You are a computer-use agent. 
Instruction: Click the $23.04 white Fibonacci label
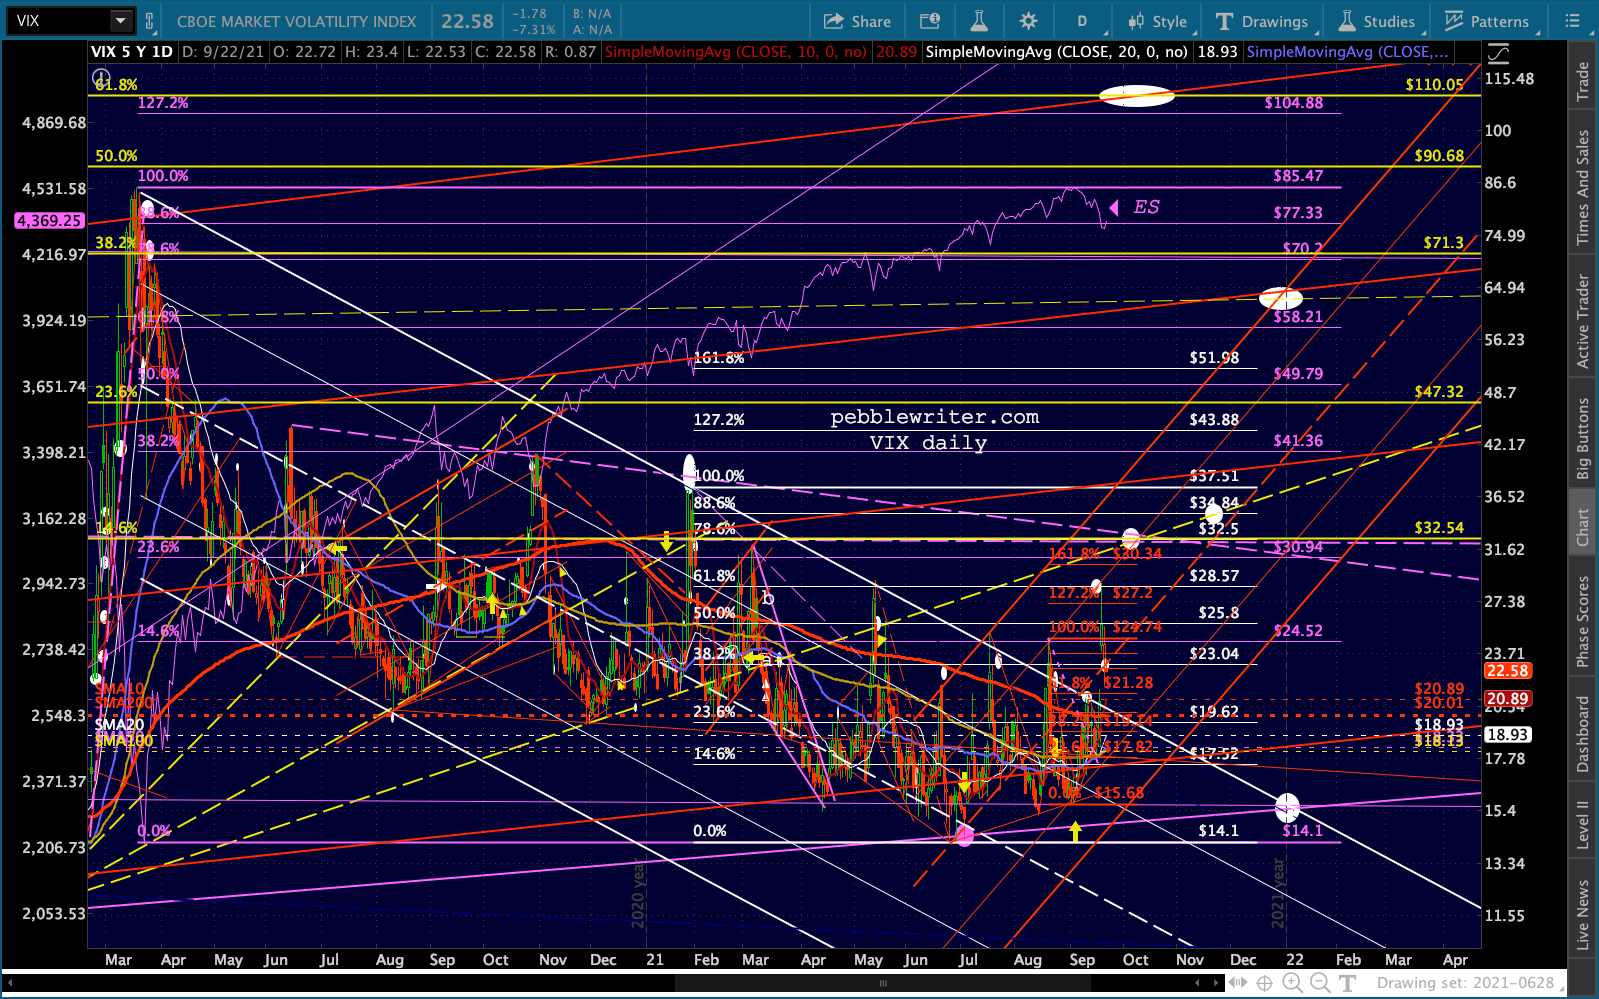click(1214, 654)
